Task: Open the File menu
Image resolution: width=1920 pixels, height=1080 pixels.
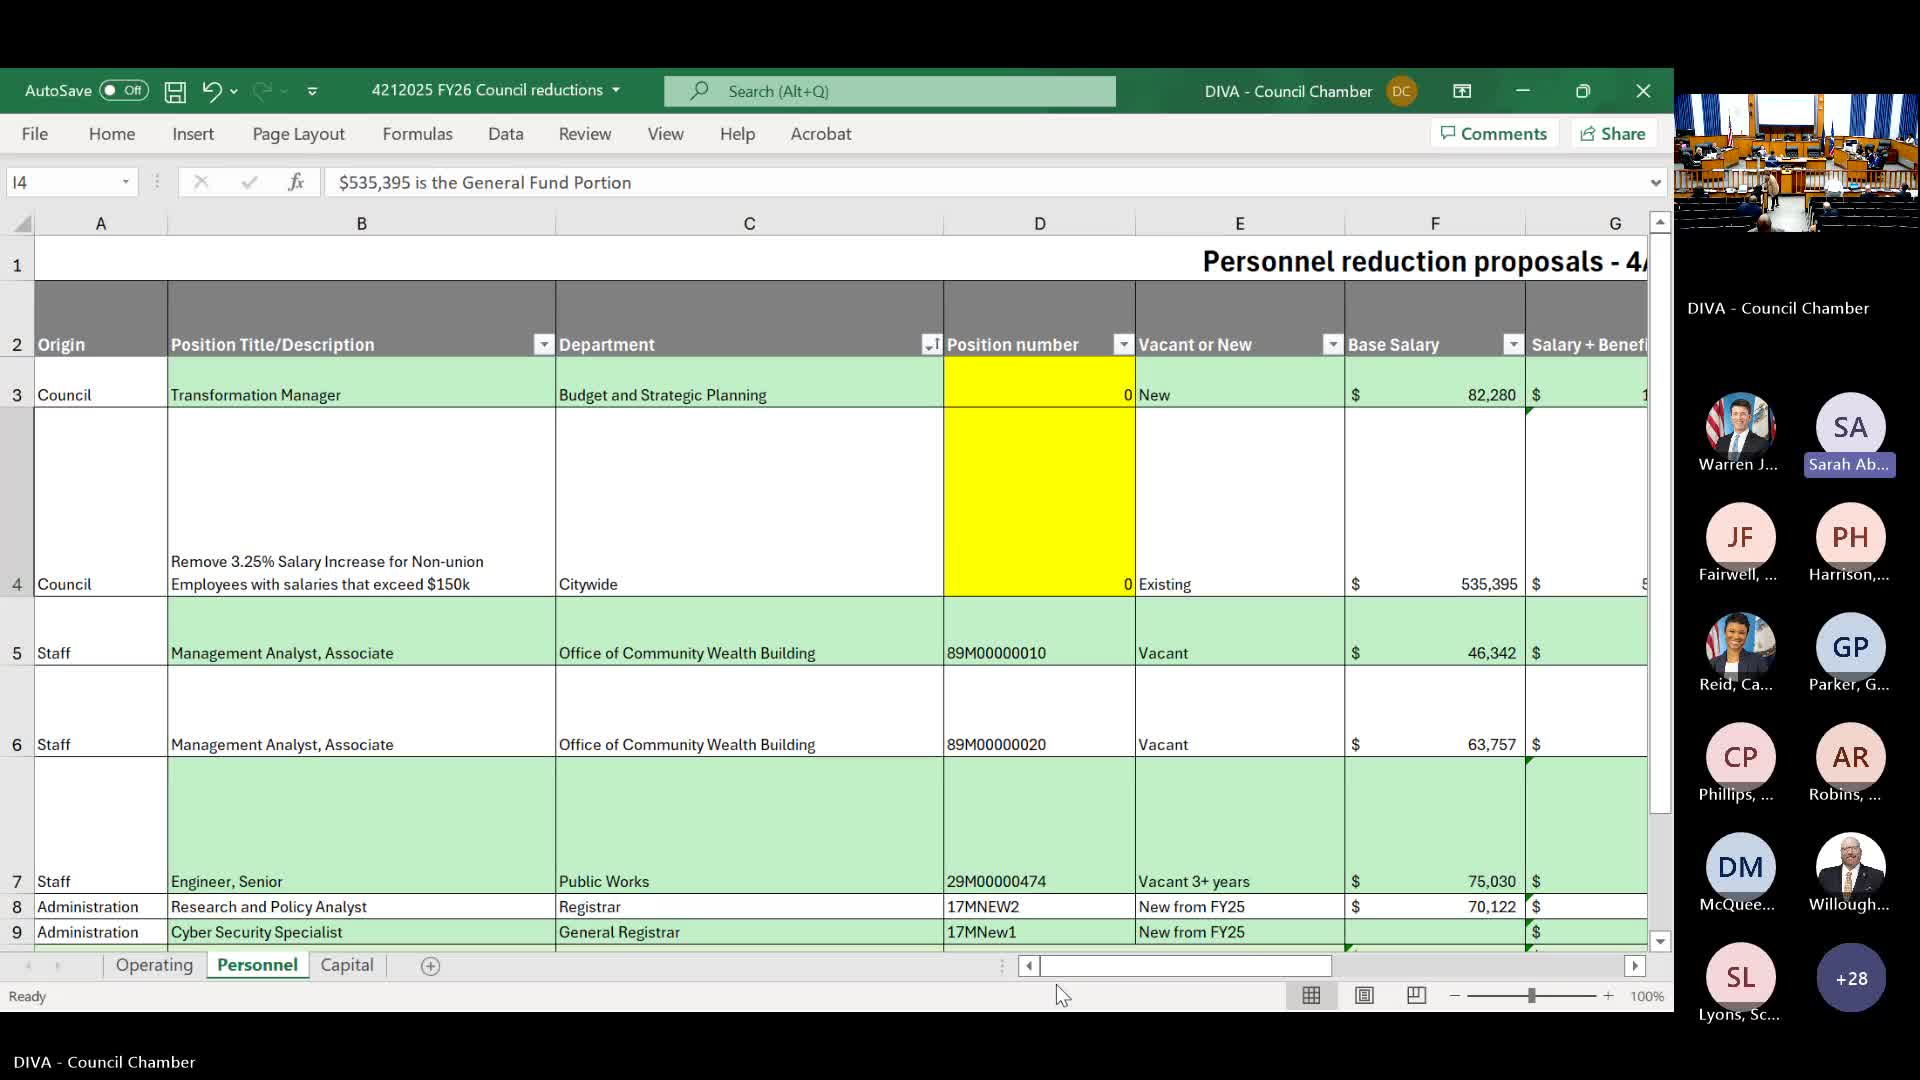Action: 35,134
